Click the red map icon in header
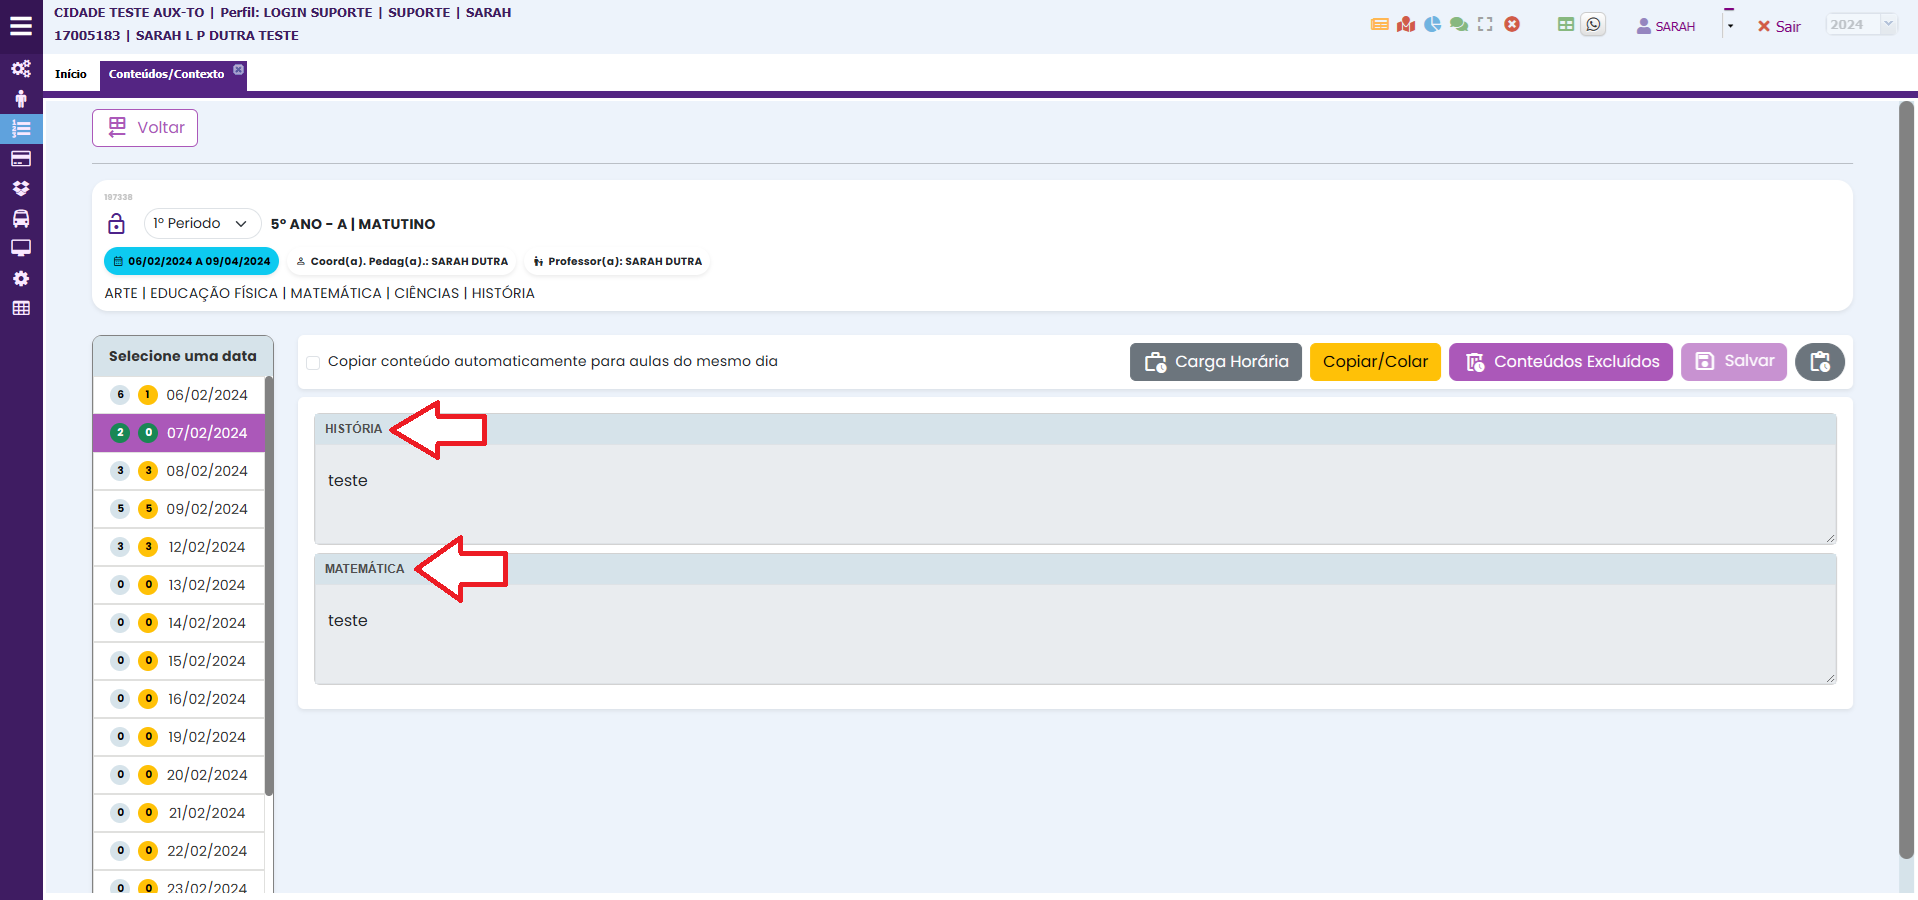This screenshot has width=1918, height=900. coord(1406,25)
